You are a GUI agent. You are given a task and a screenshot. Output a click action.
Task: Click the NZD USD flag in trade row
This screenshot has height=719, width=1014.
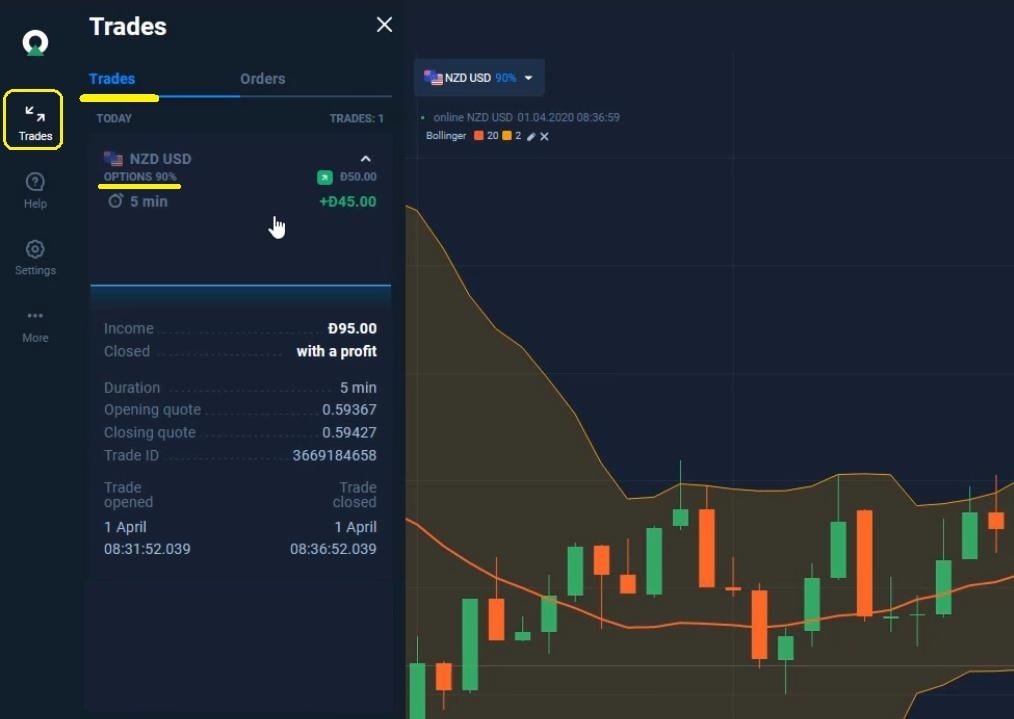[x=113, y=158]
